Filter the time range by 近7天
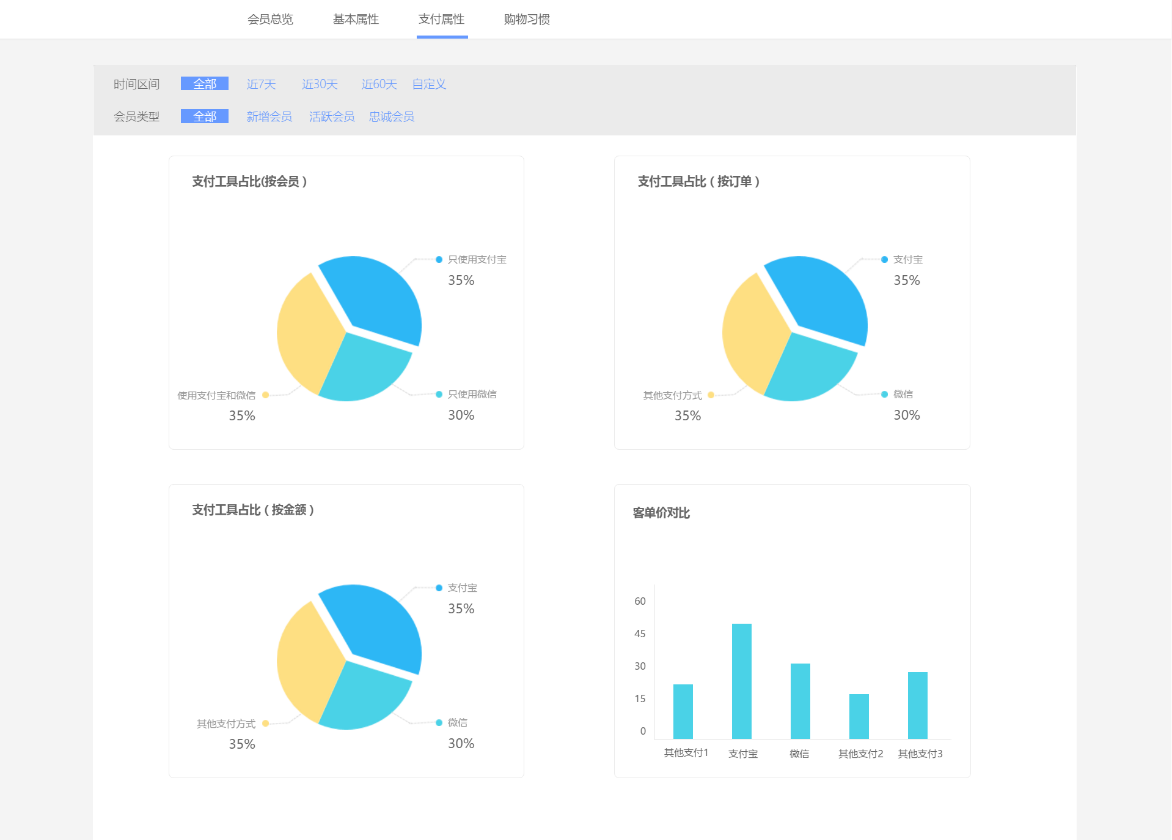Image resolution: width=1172 pixels, height=840 pixels. click(261, 84)
